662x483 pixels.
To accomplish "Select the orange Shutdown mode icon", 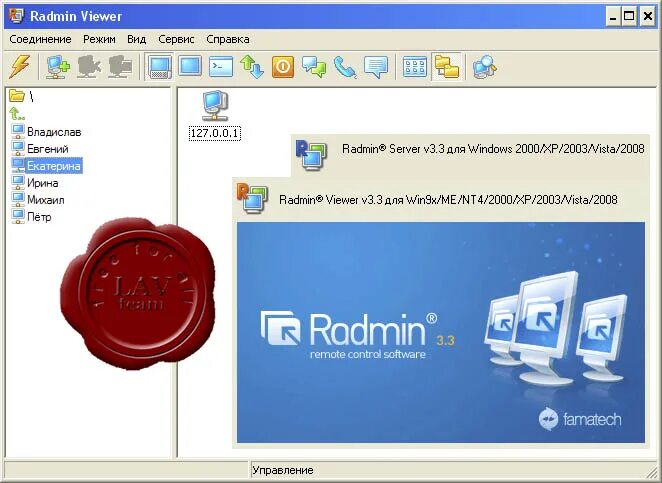I will point(283,67).
